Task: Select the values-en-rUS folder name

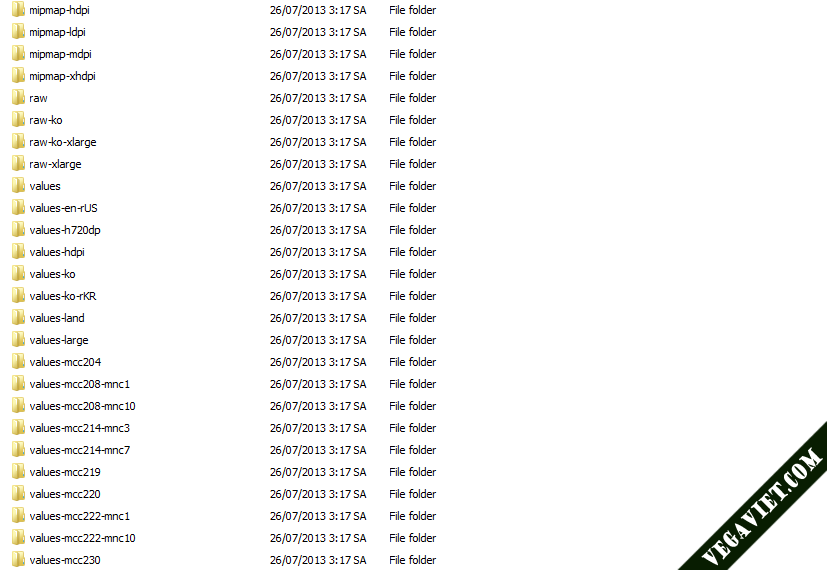Action: [x=63, y=208]
